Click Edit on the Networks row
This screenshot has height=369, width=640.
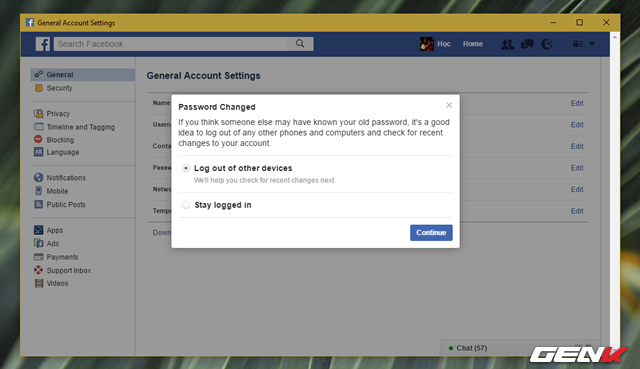pyautogui.click(x=577, y=189)
